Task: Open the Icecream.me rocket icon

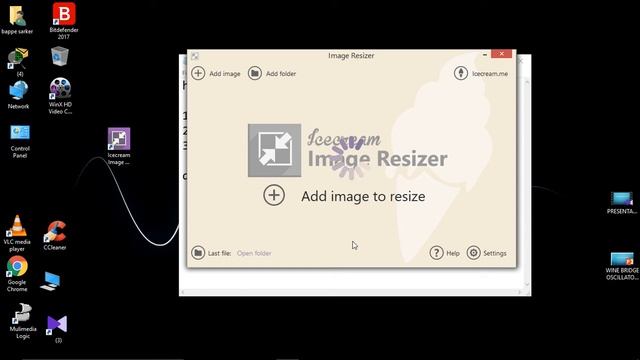Action: (461, 73)
